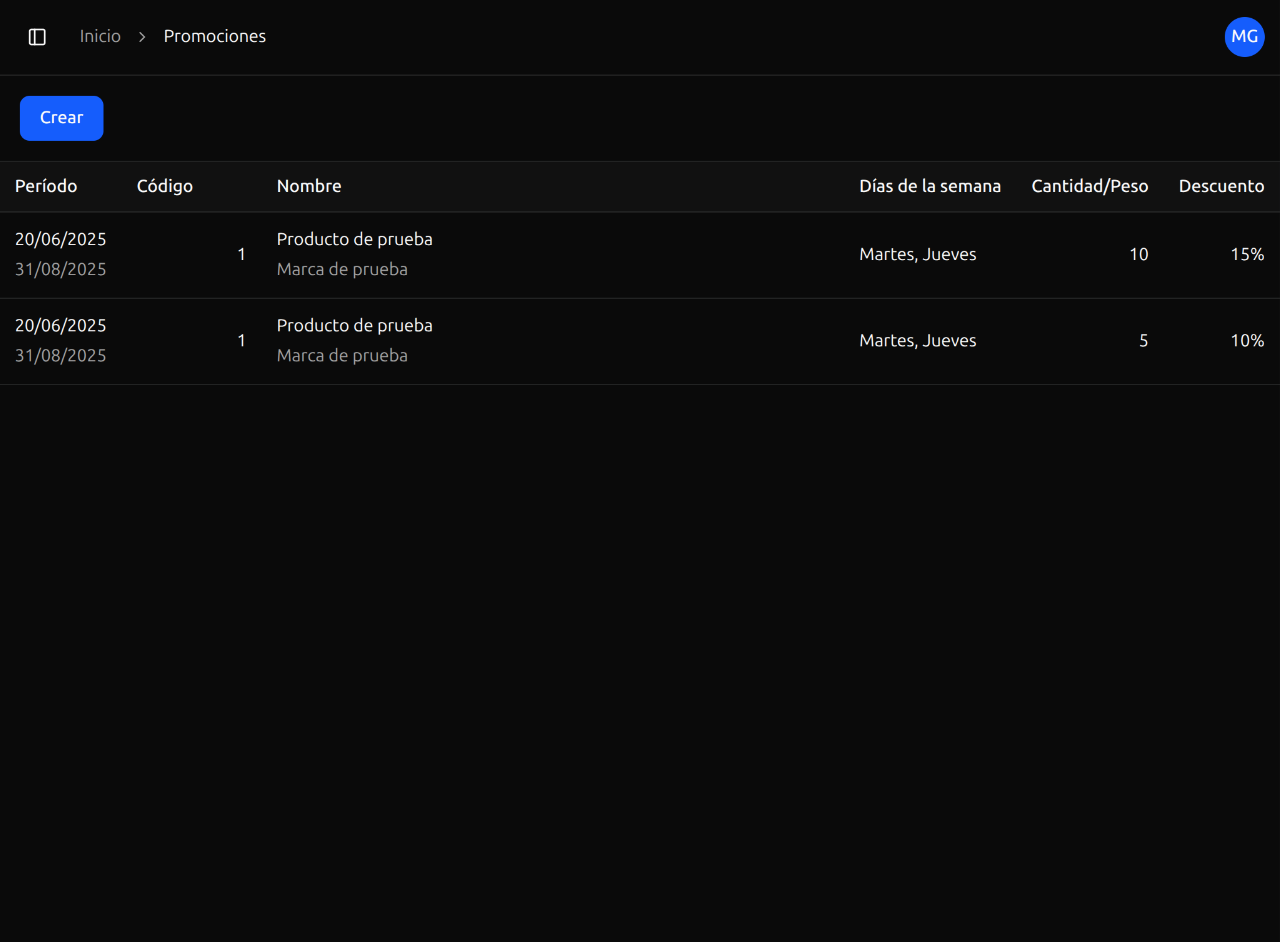Click quantity 10 in the first row
This screenshot has height=942, width=1280.
coord(1138,254)
